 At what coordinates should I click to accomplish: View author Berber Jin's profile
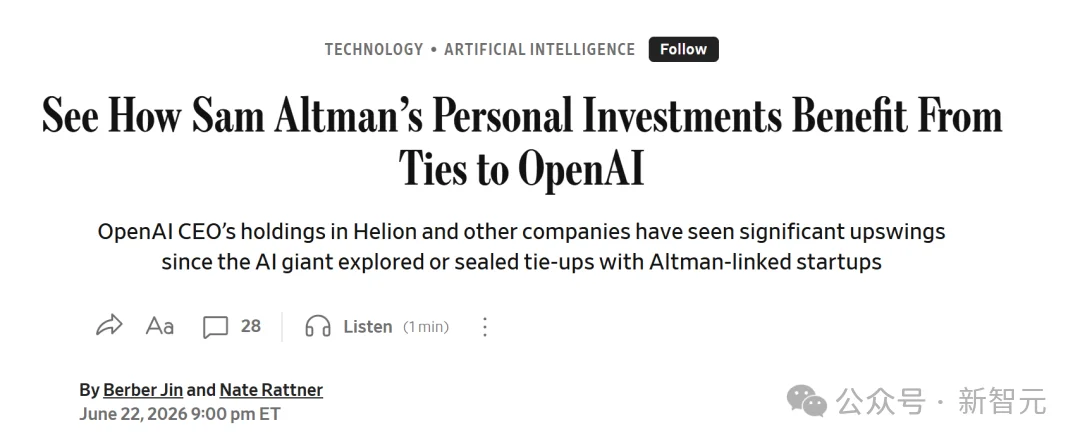[x=143, y=390]
